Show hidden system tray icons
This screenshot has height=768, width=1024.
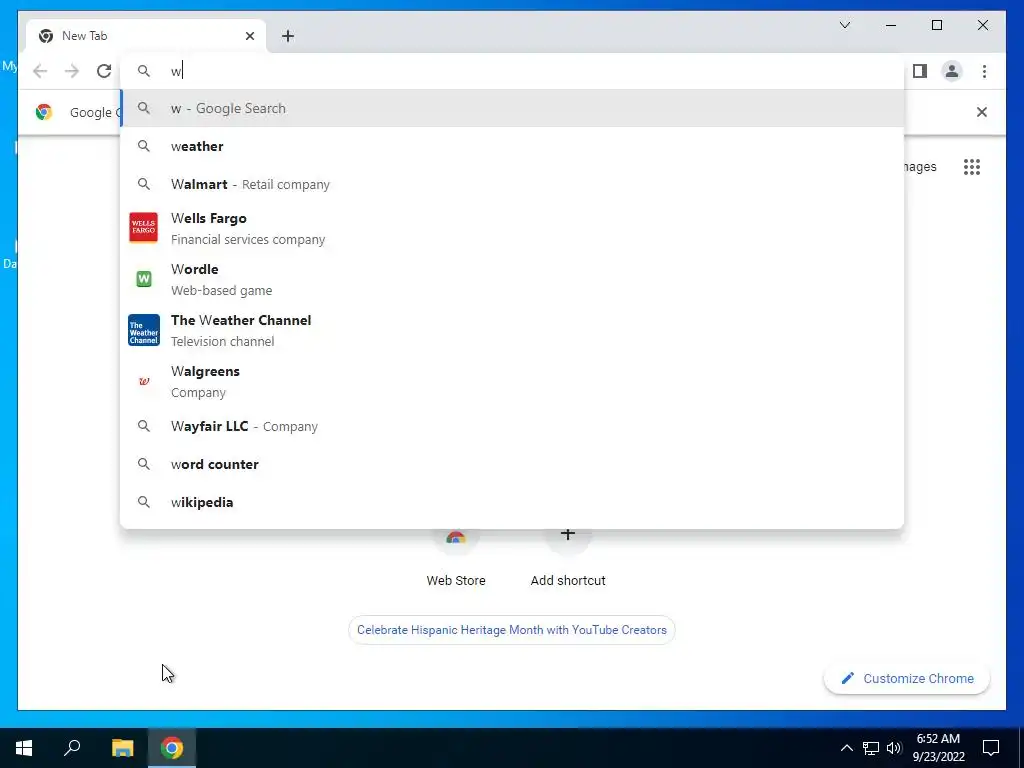pos(846,748)
